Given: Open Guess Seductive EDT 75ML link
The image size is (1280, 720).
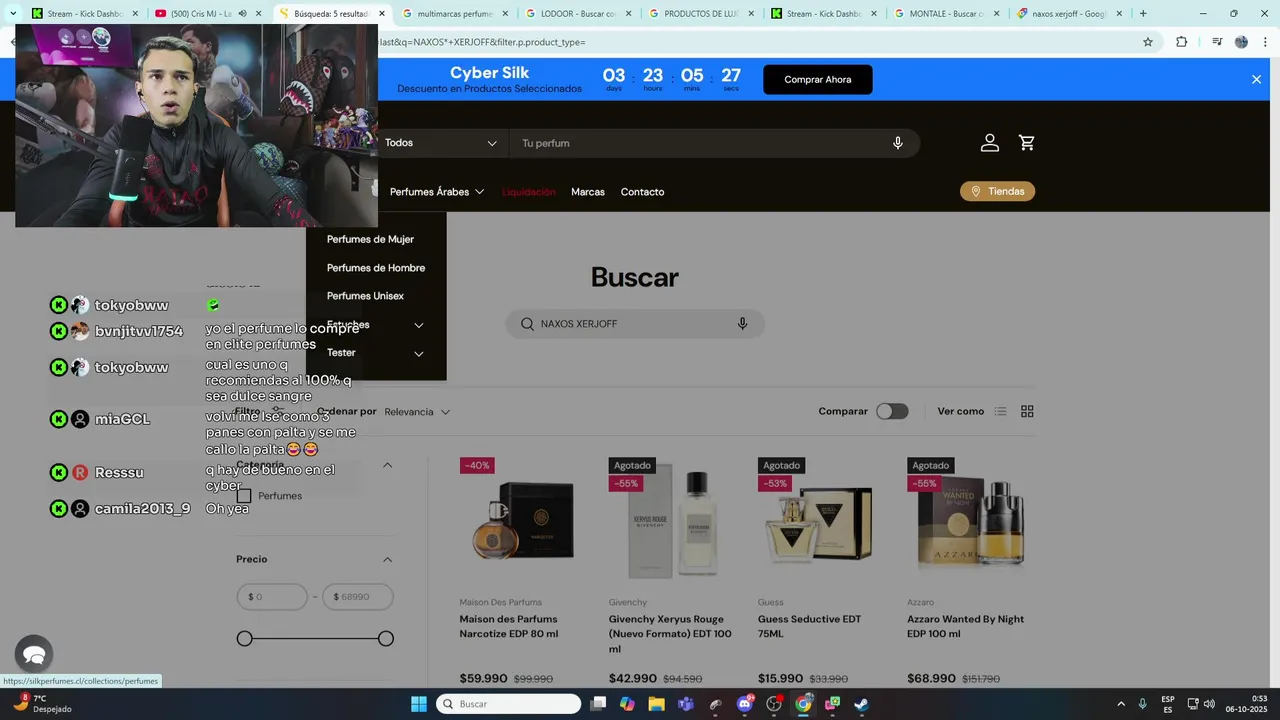Looking at the screenshot, I should pyautogui.click(x=809, y=626).
